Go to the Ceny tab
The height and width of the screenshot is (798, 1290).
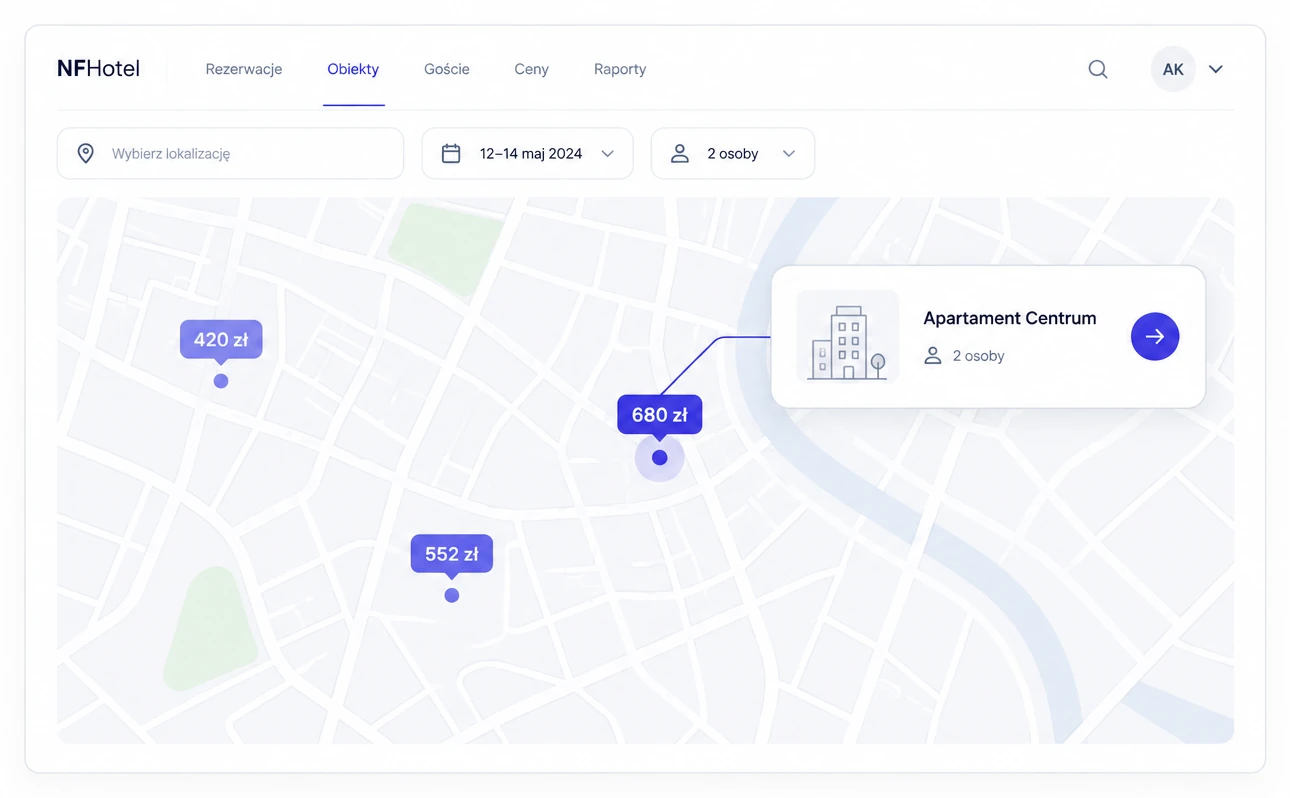click(x=532, y=69)
